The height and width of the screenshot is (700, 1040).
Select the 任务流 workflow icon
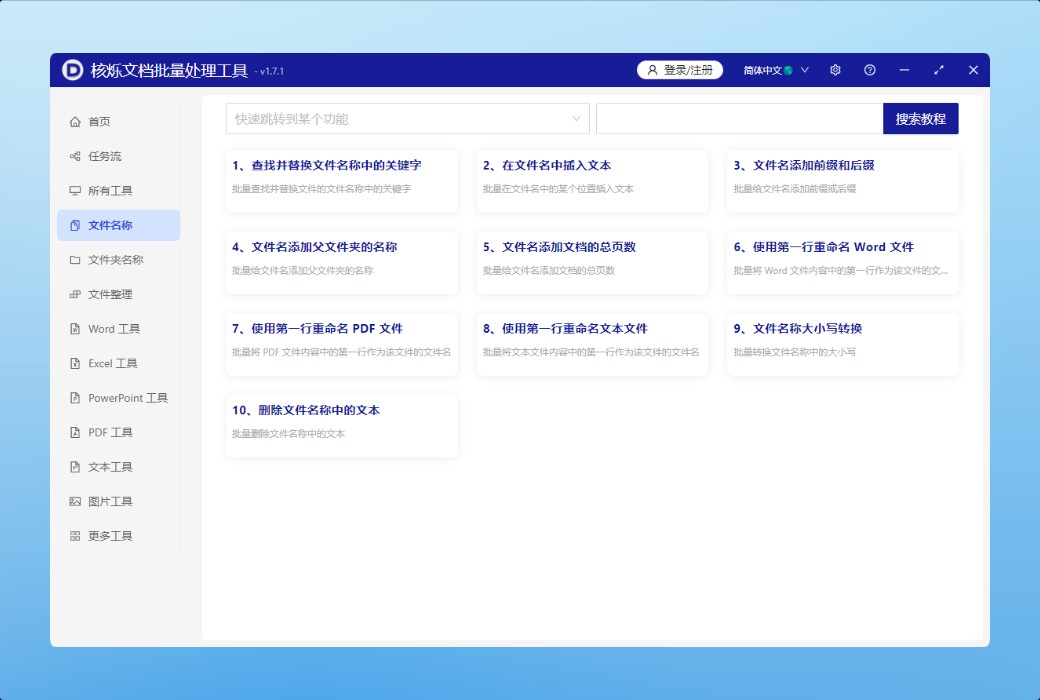[x=75, y=157]
